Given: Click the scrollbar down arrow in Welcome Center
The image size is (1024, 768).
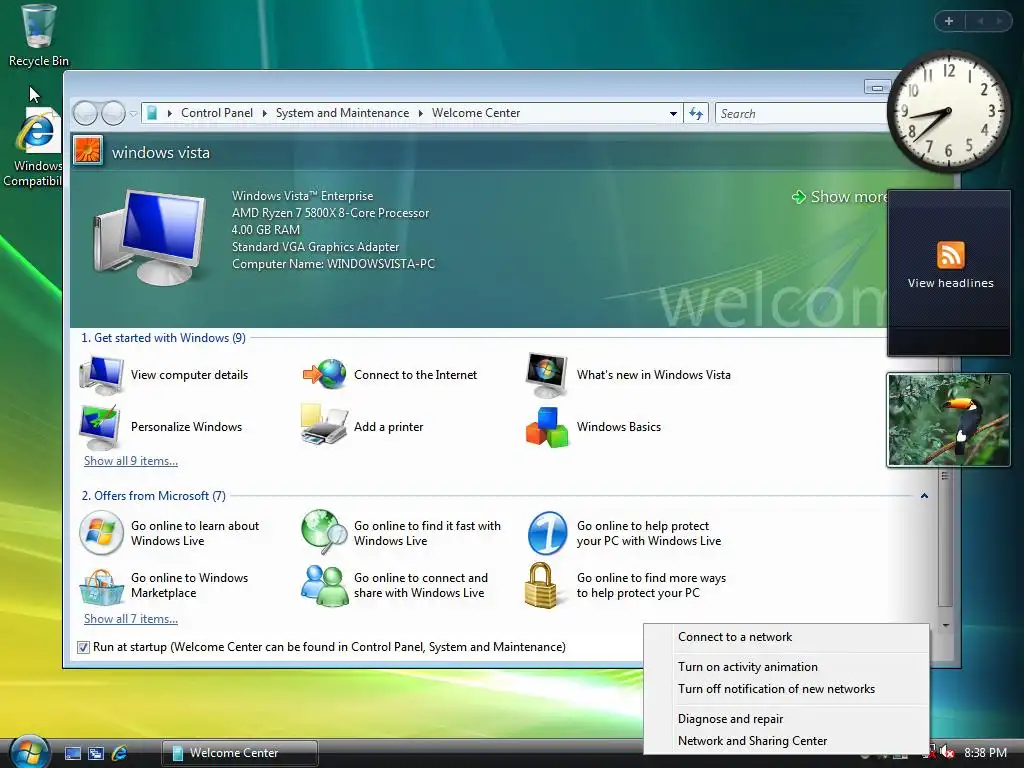Looking at the screenshot, I should click(x=945, y=625).
